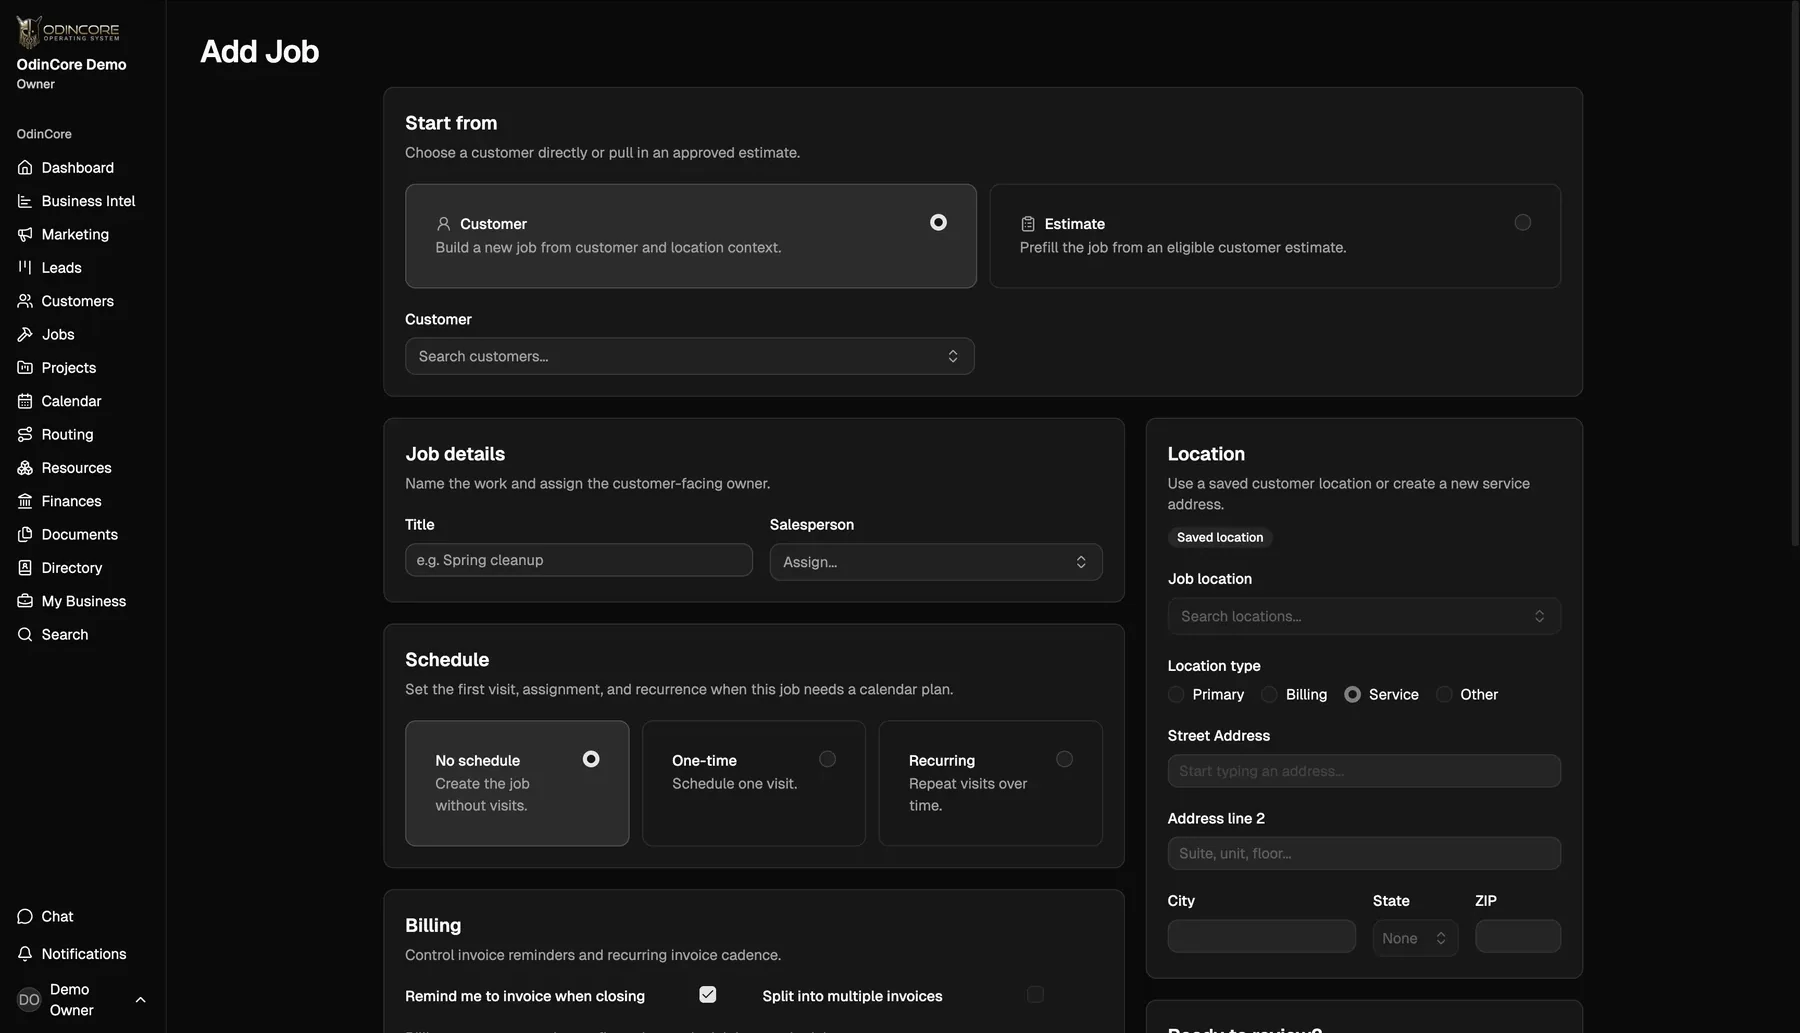Choose Billing location type
This screenshot has width=1800, height=1033.
(1269, 694)
